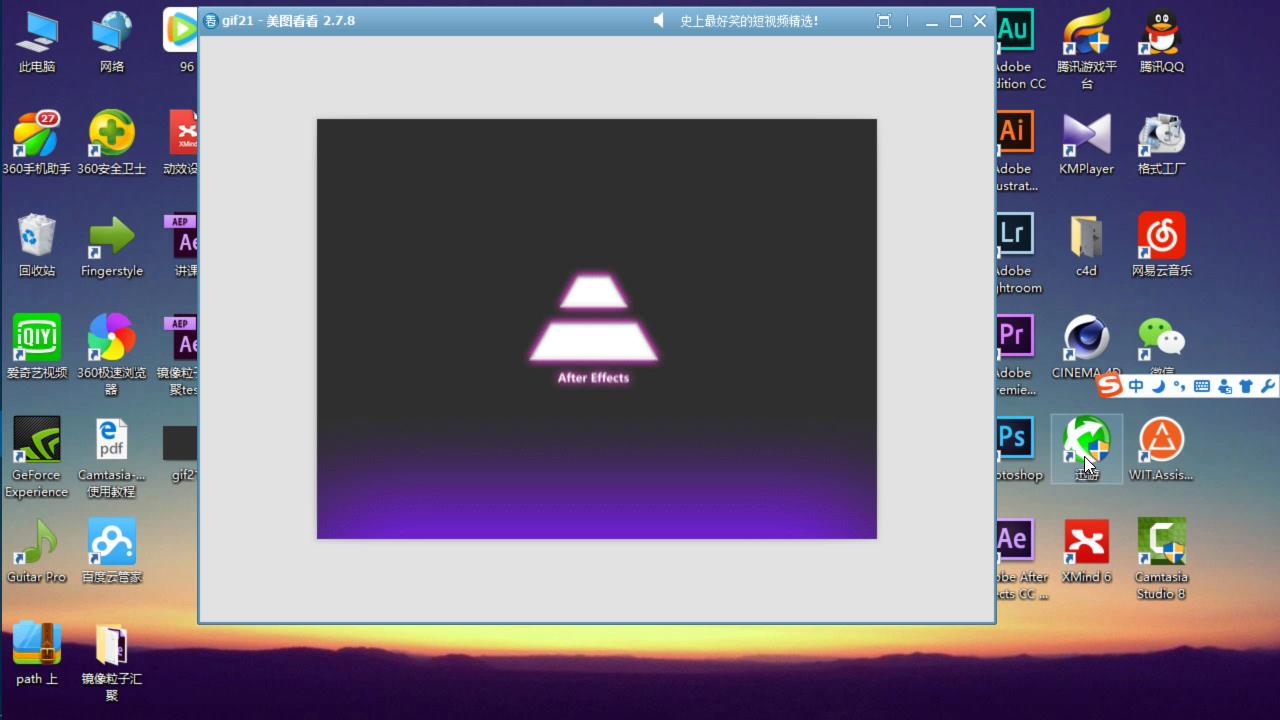Select the 讲课 AEP file behind the viewer
This screenshot has width=1280, height=720.
click(181, 245)
